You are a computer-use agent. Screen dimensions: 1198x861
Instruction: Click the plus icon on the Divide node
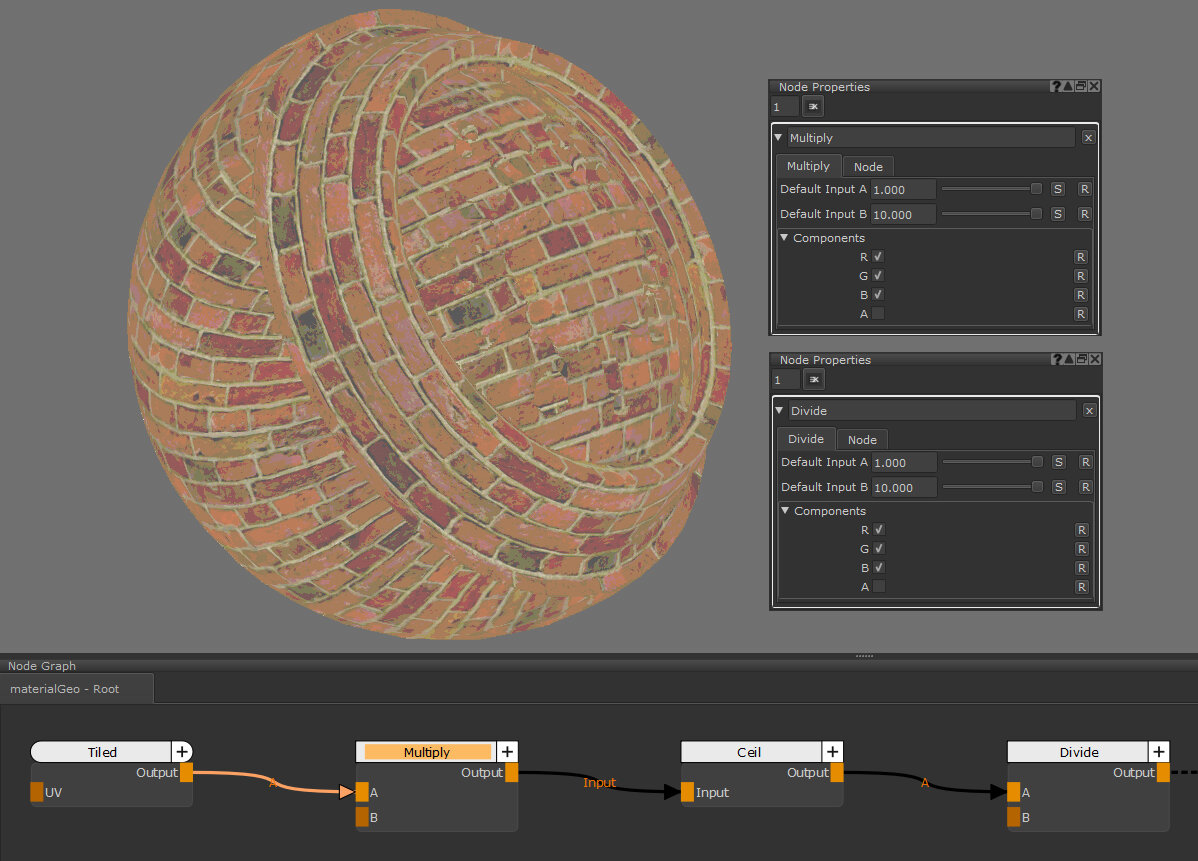pyautogui.click(x=1158, y=752)
